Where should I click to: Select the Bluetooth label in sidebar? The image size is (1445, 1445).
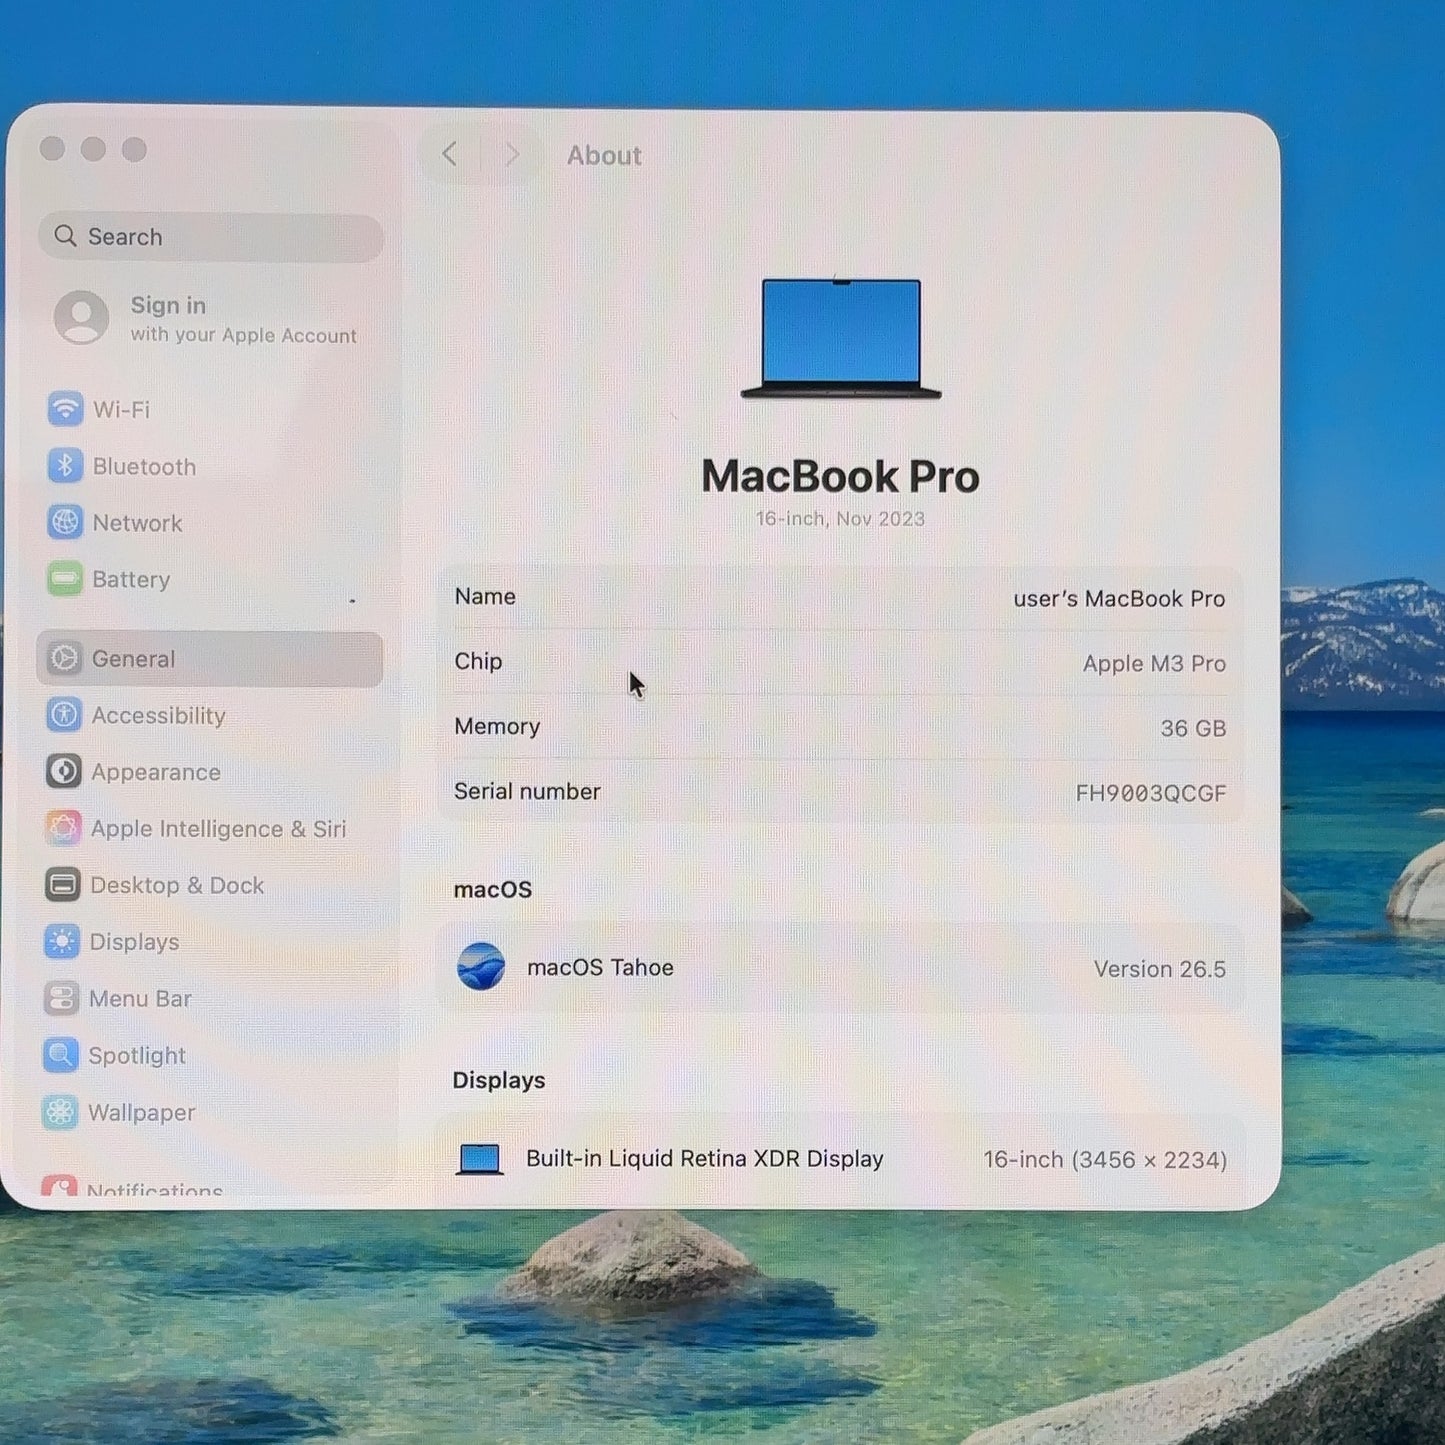coord(144,467)
